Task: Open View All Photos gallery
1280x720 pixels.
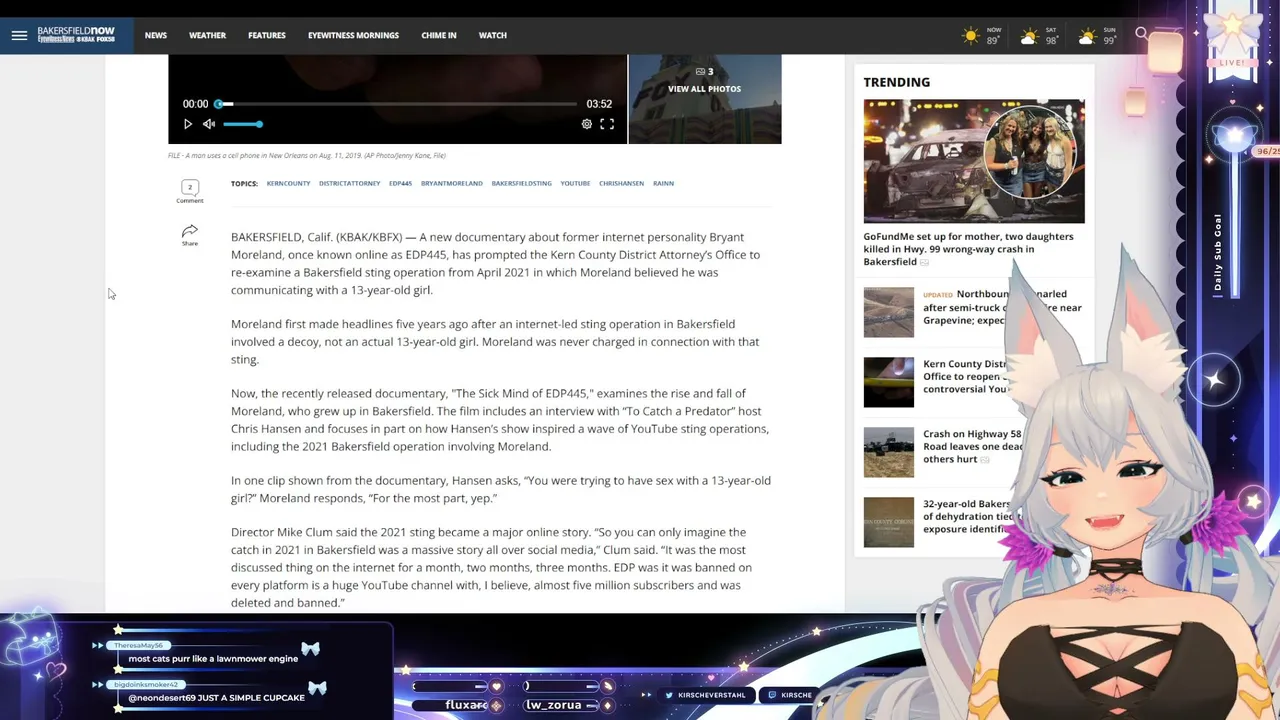Action: (704, 89)
